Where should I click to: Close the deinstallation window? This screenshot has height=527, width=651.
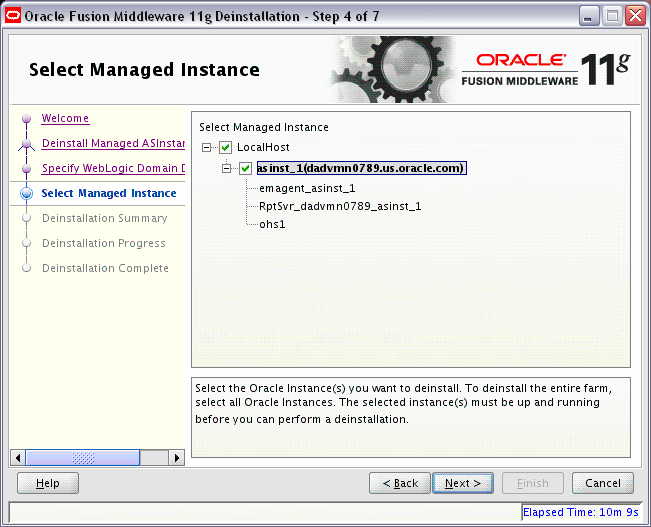click(636, 17)
